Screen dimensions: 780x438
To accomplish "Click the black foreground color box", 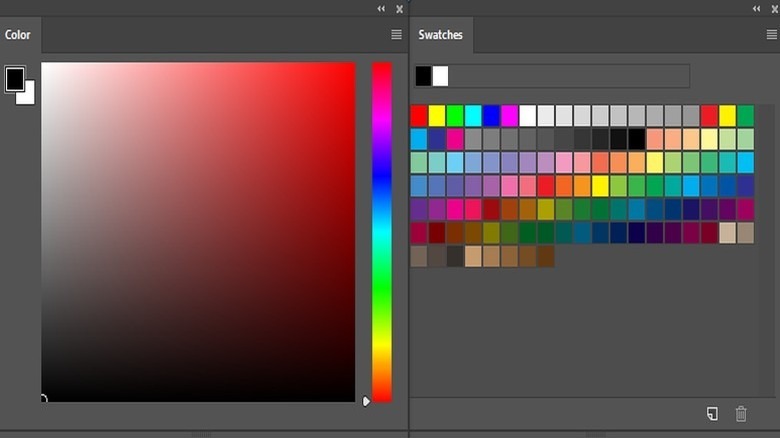I will [x=14, y=79].
